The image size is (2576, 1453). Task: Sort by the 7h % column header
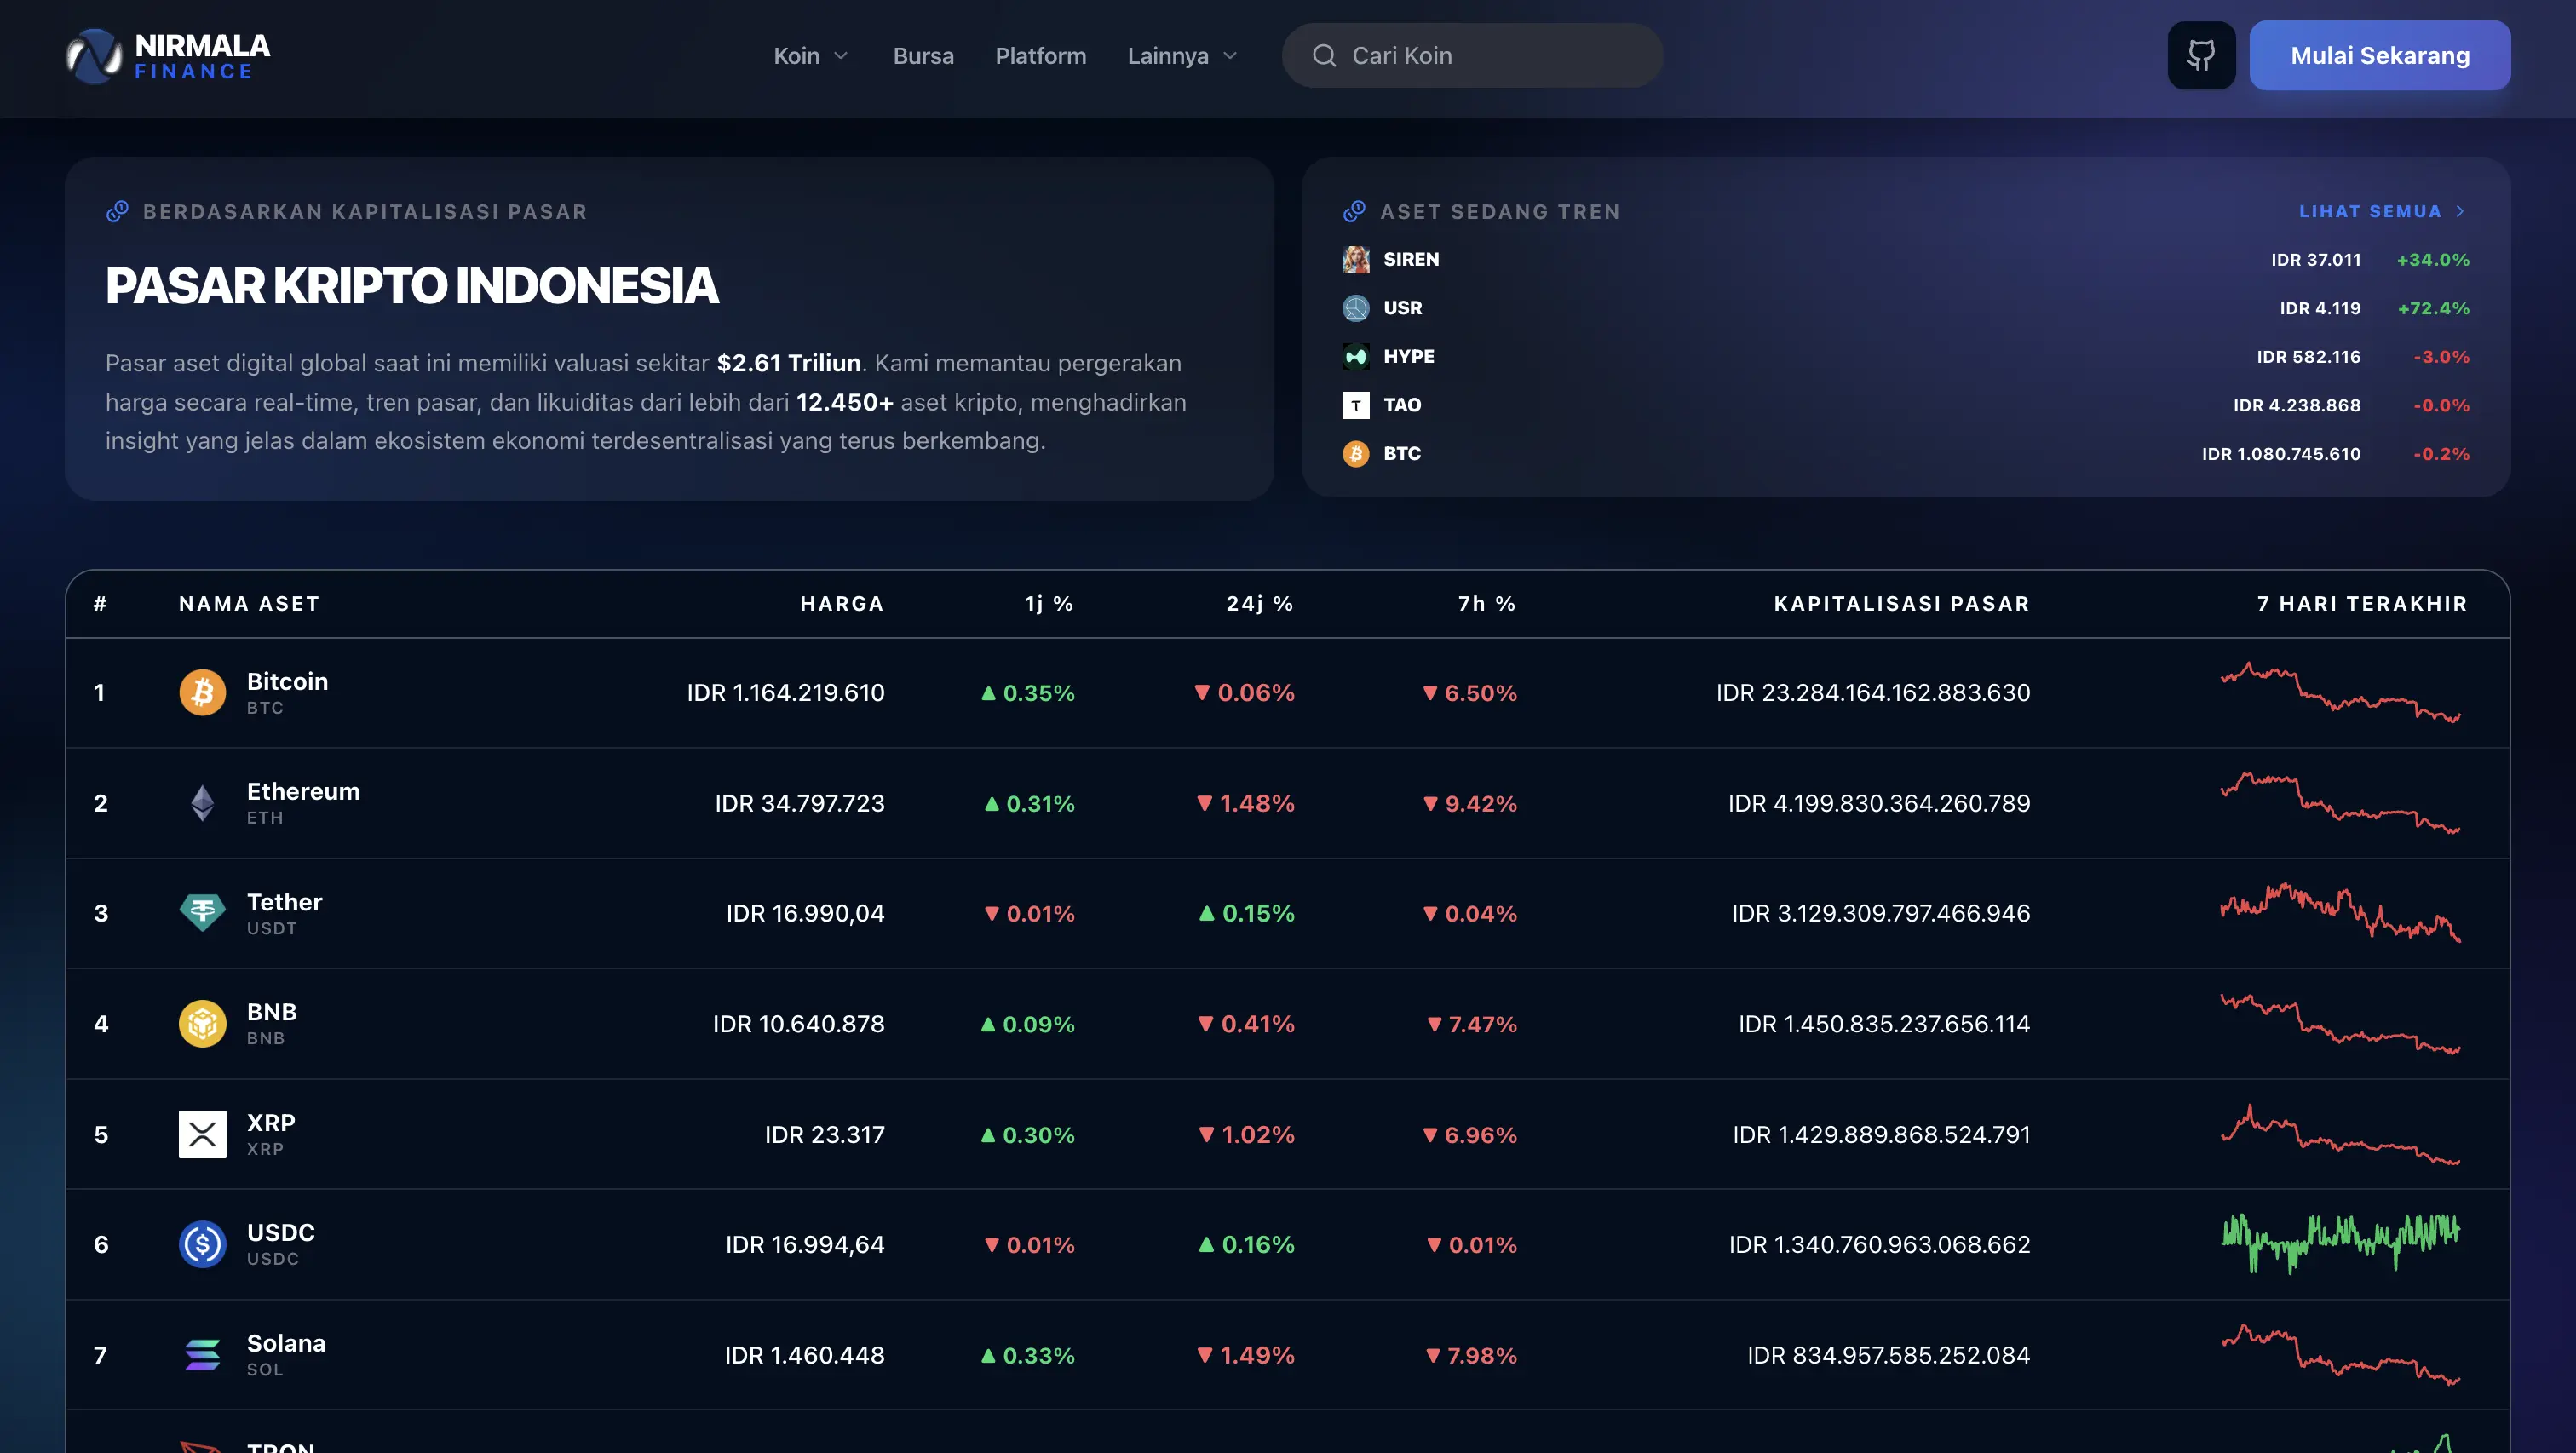point(1487,604)
